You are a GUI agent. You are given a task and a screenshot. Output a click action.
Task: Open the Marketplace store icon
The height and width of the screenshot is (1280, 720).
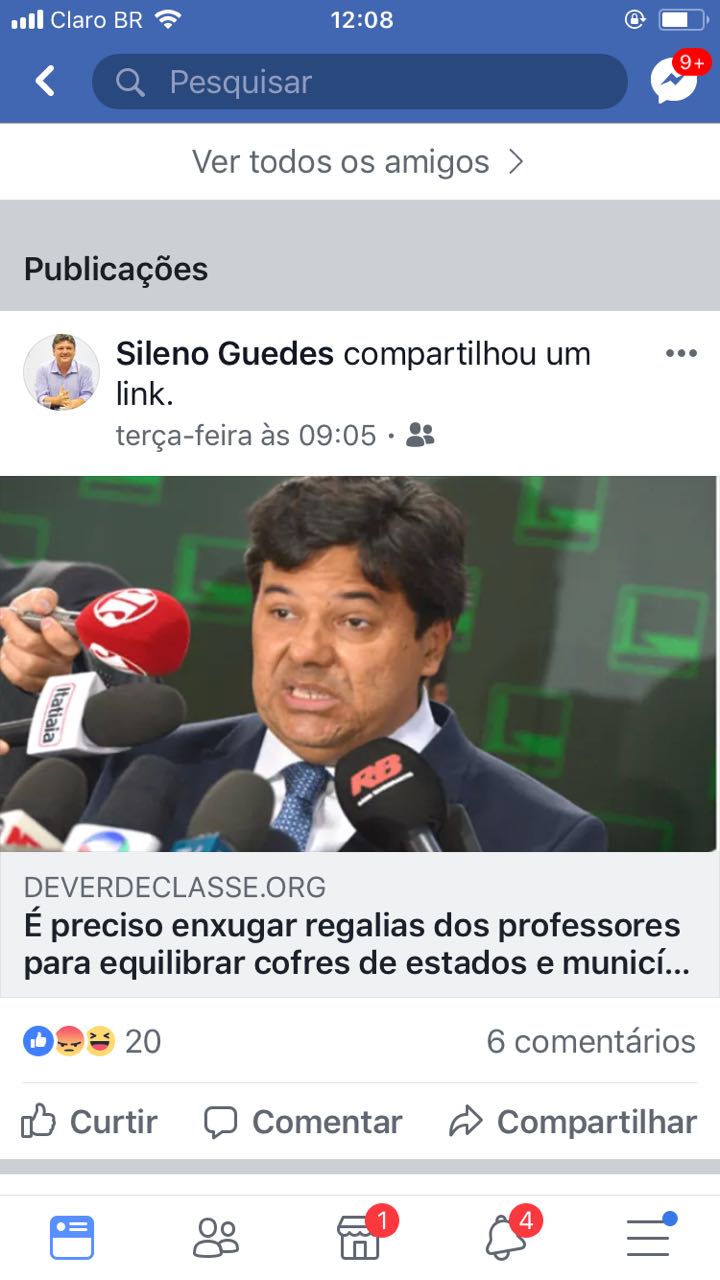[359, 1237]
